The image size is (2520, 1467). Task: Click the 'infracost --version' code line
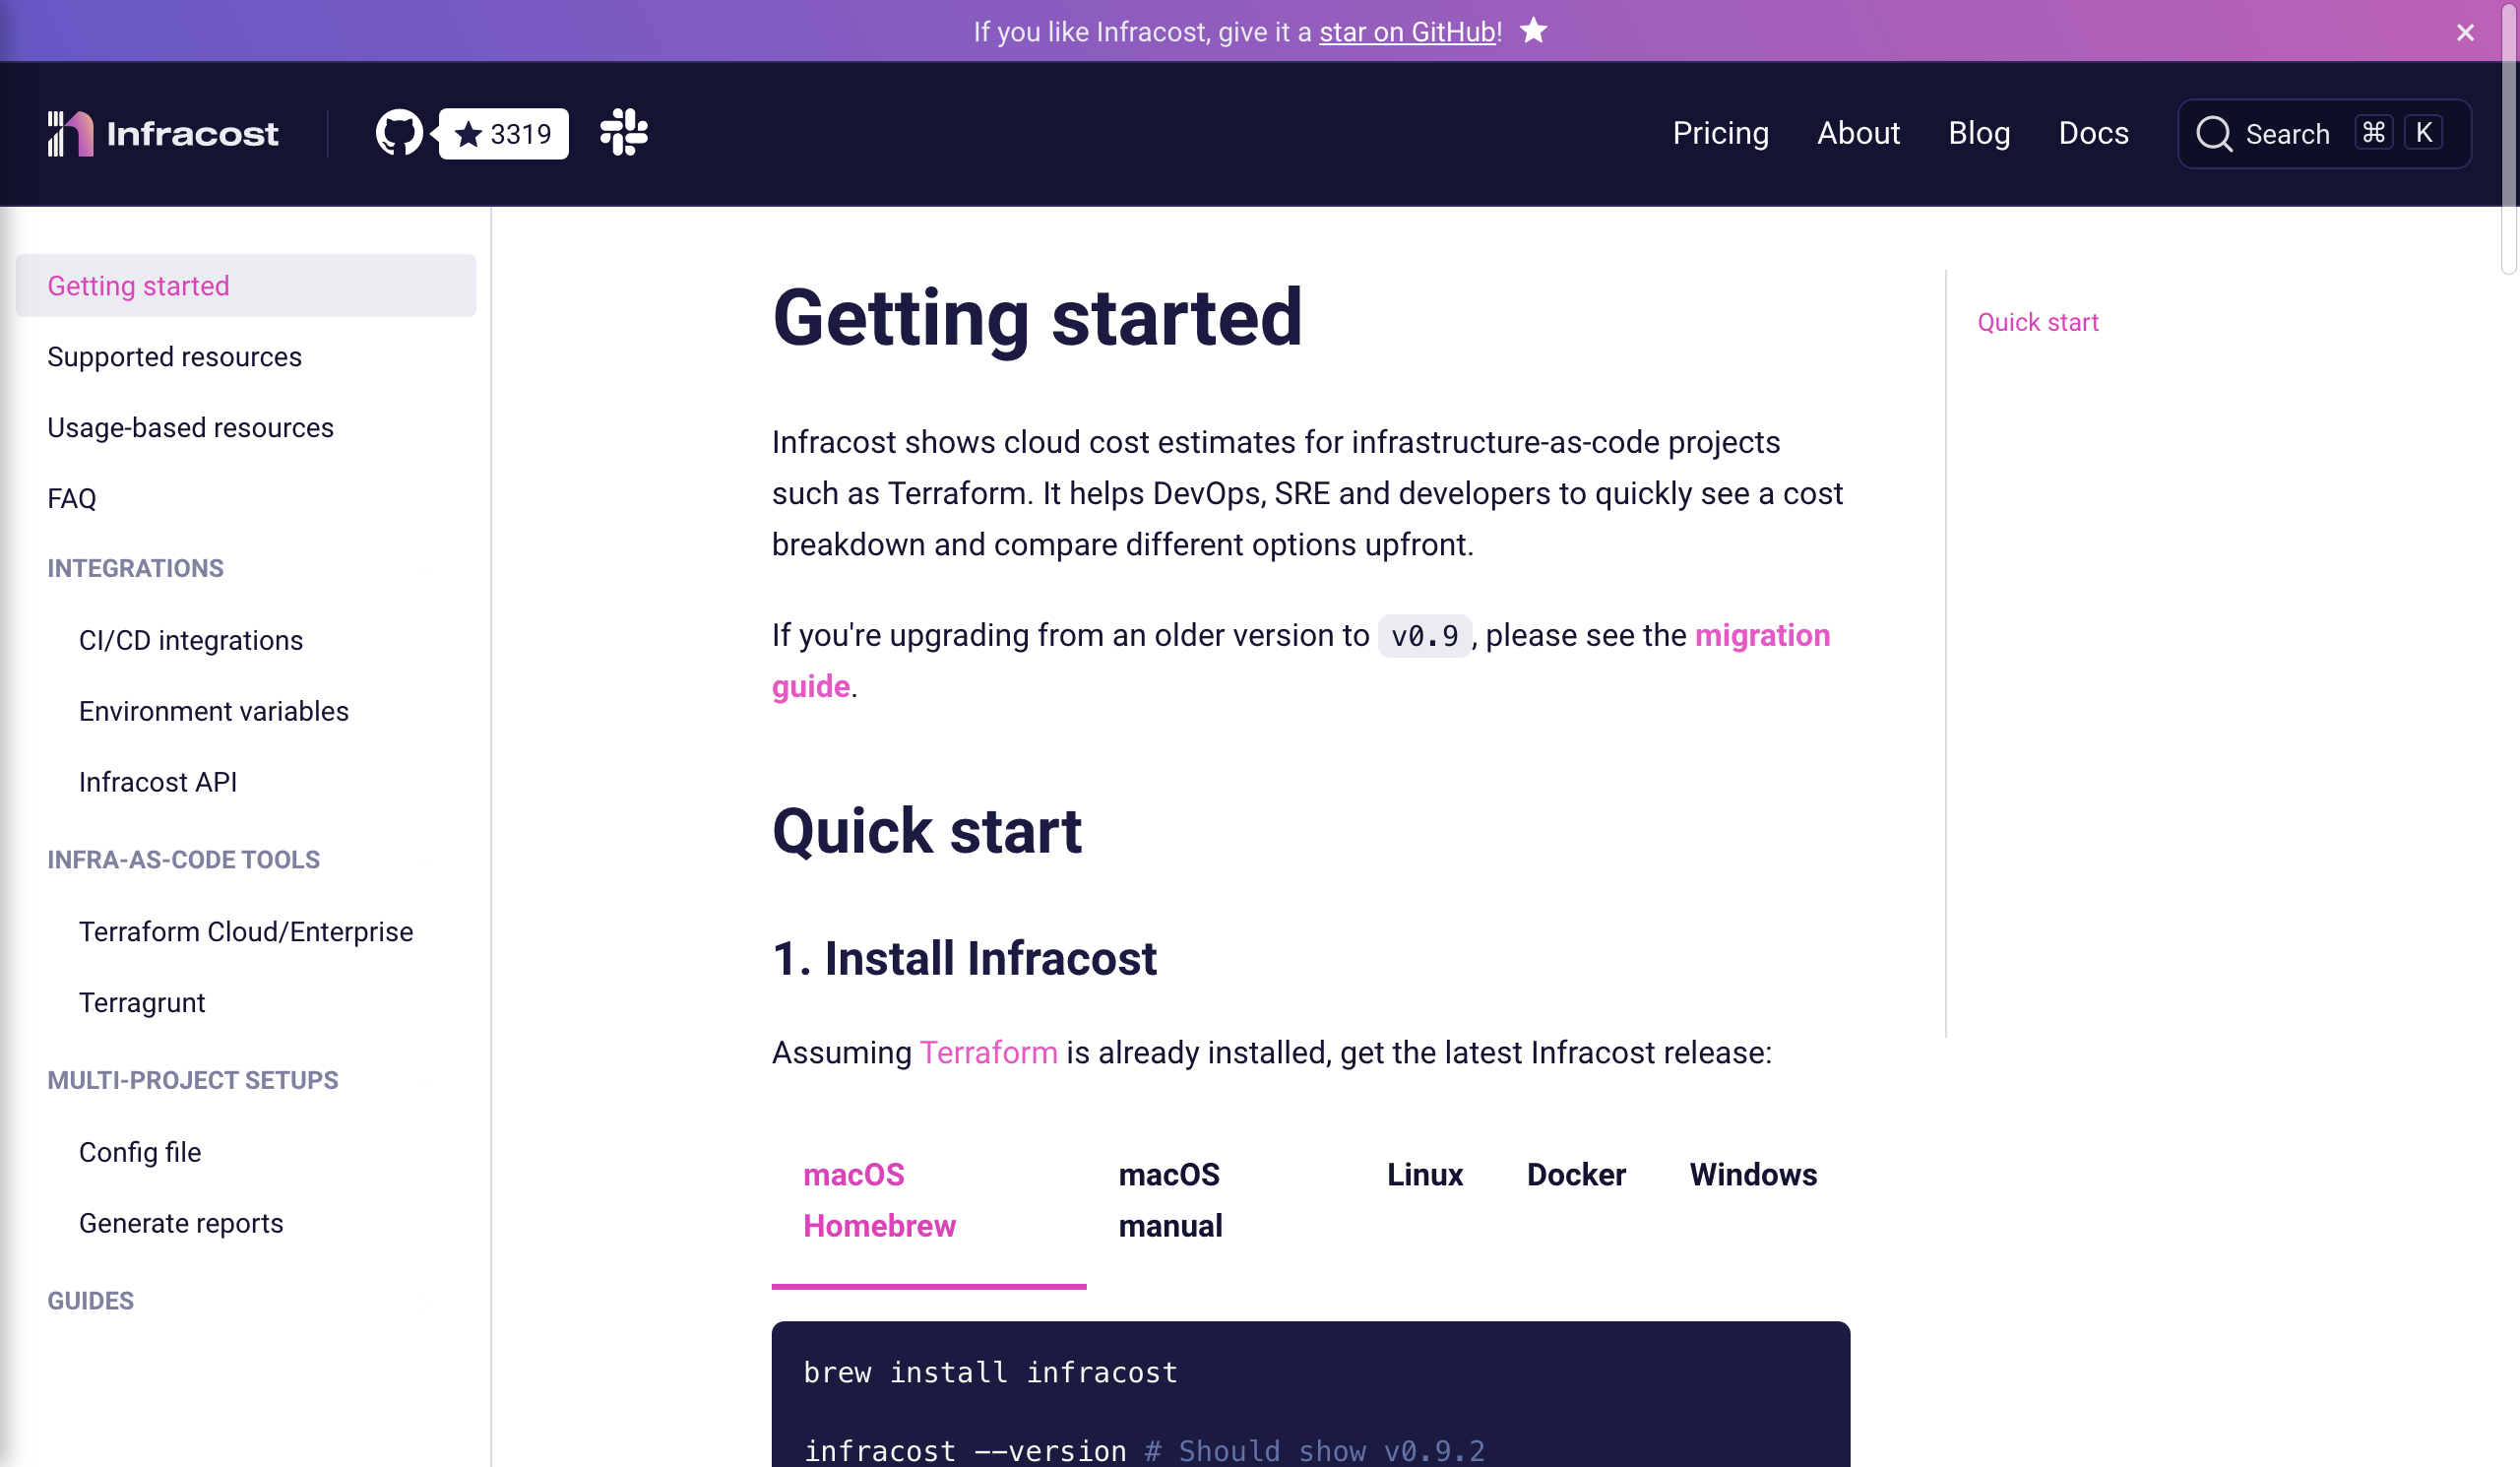[1144, 1451]
